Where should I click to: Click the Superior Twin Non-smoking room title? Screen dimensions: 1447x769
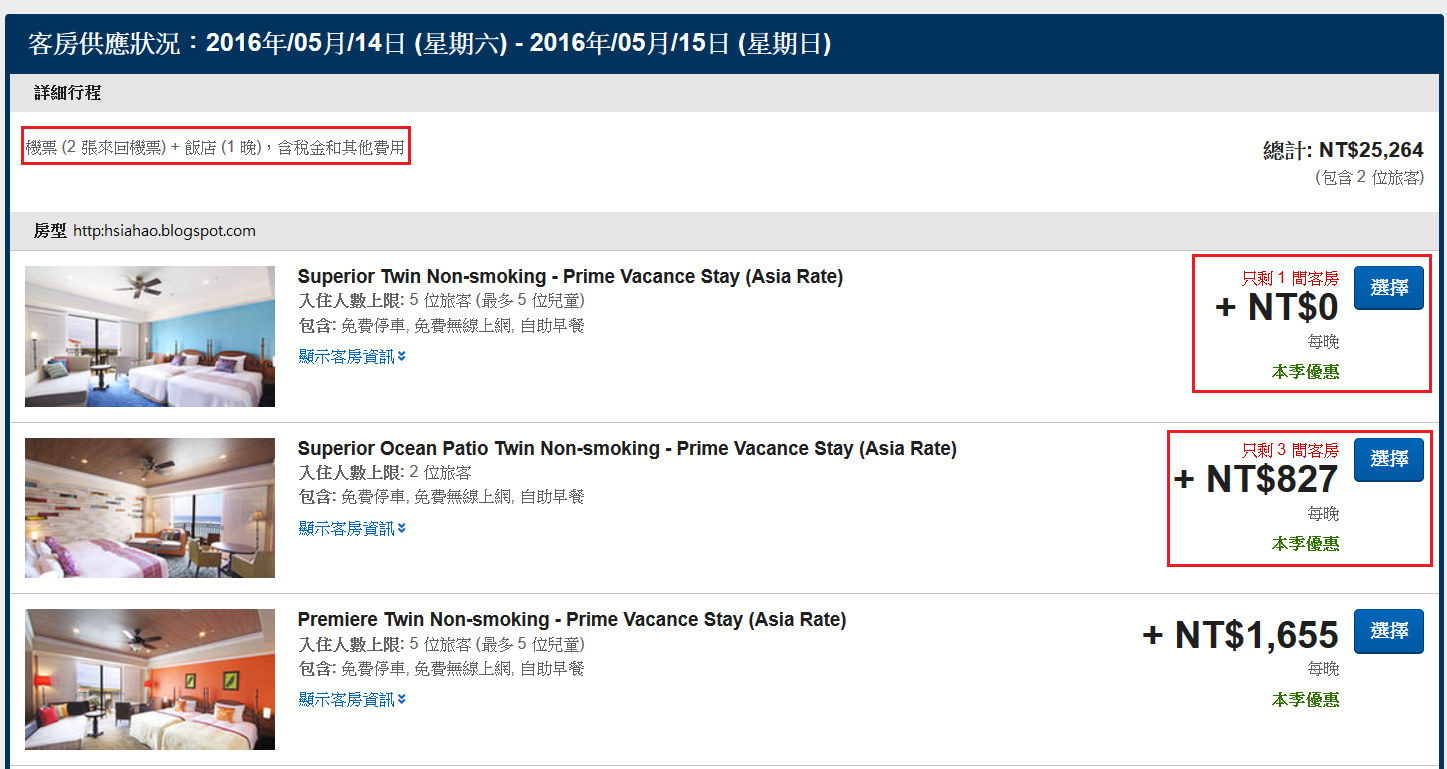[x=570, y=277]
